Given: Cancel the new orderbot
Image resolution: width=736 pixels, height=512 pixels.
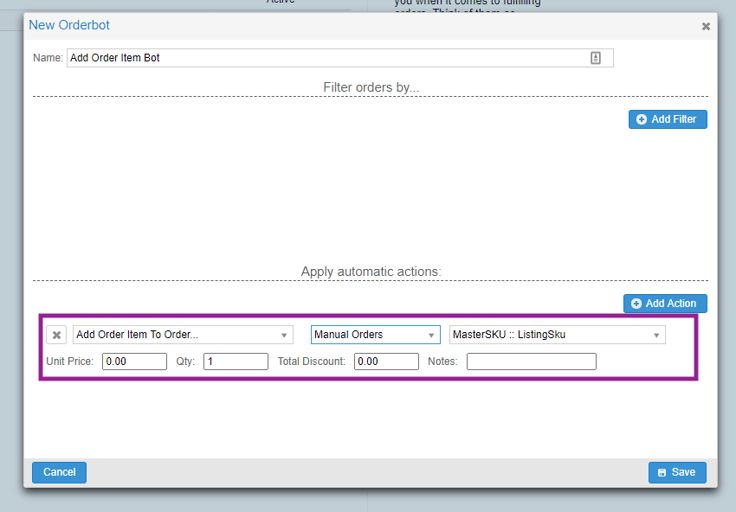Looking at the screenshot, I should (x=59, y=472).
